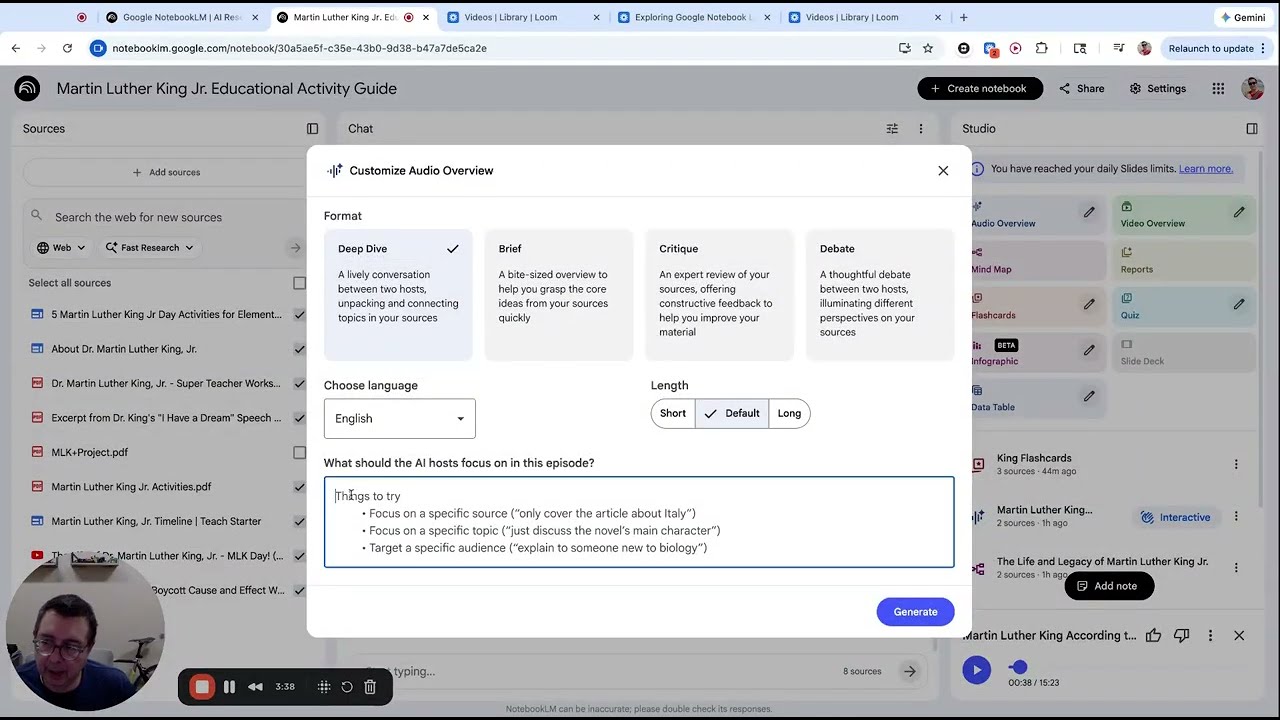Viewport: 1280px width, 720px height.
Task: Open the Web source type dropdown
Action: point(61,248)
